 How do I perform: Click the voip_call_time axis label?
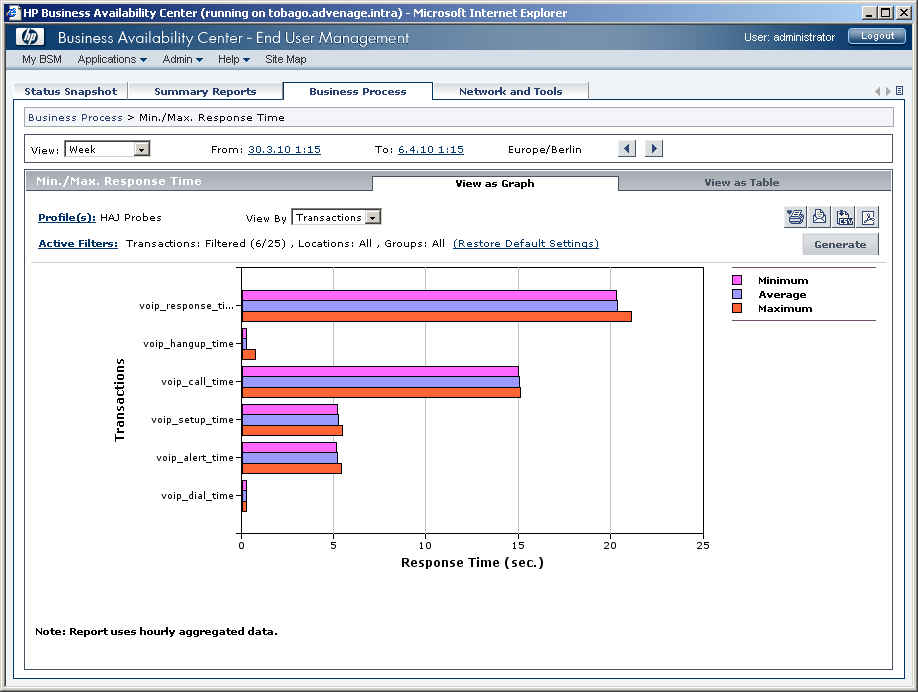(x=197, y=382)
